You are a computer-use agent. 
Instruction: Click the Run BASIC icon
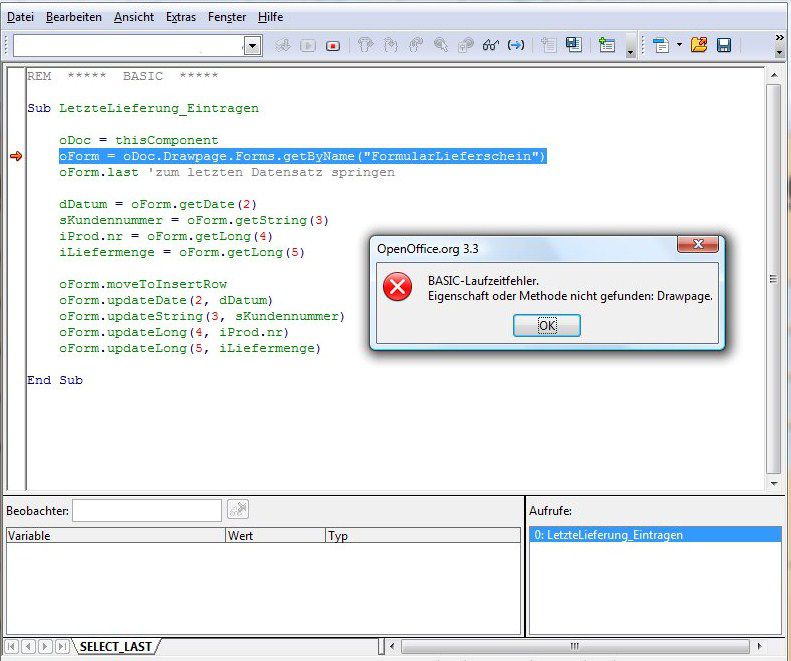[x=308, y=45]
